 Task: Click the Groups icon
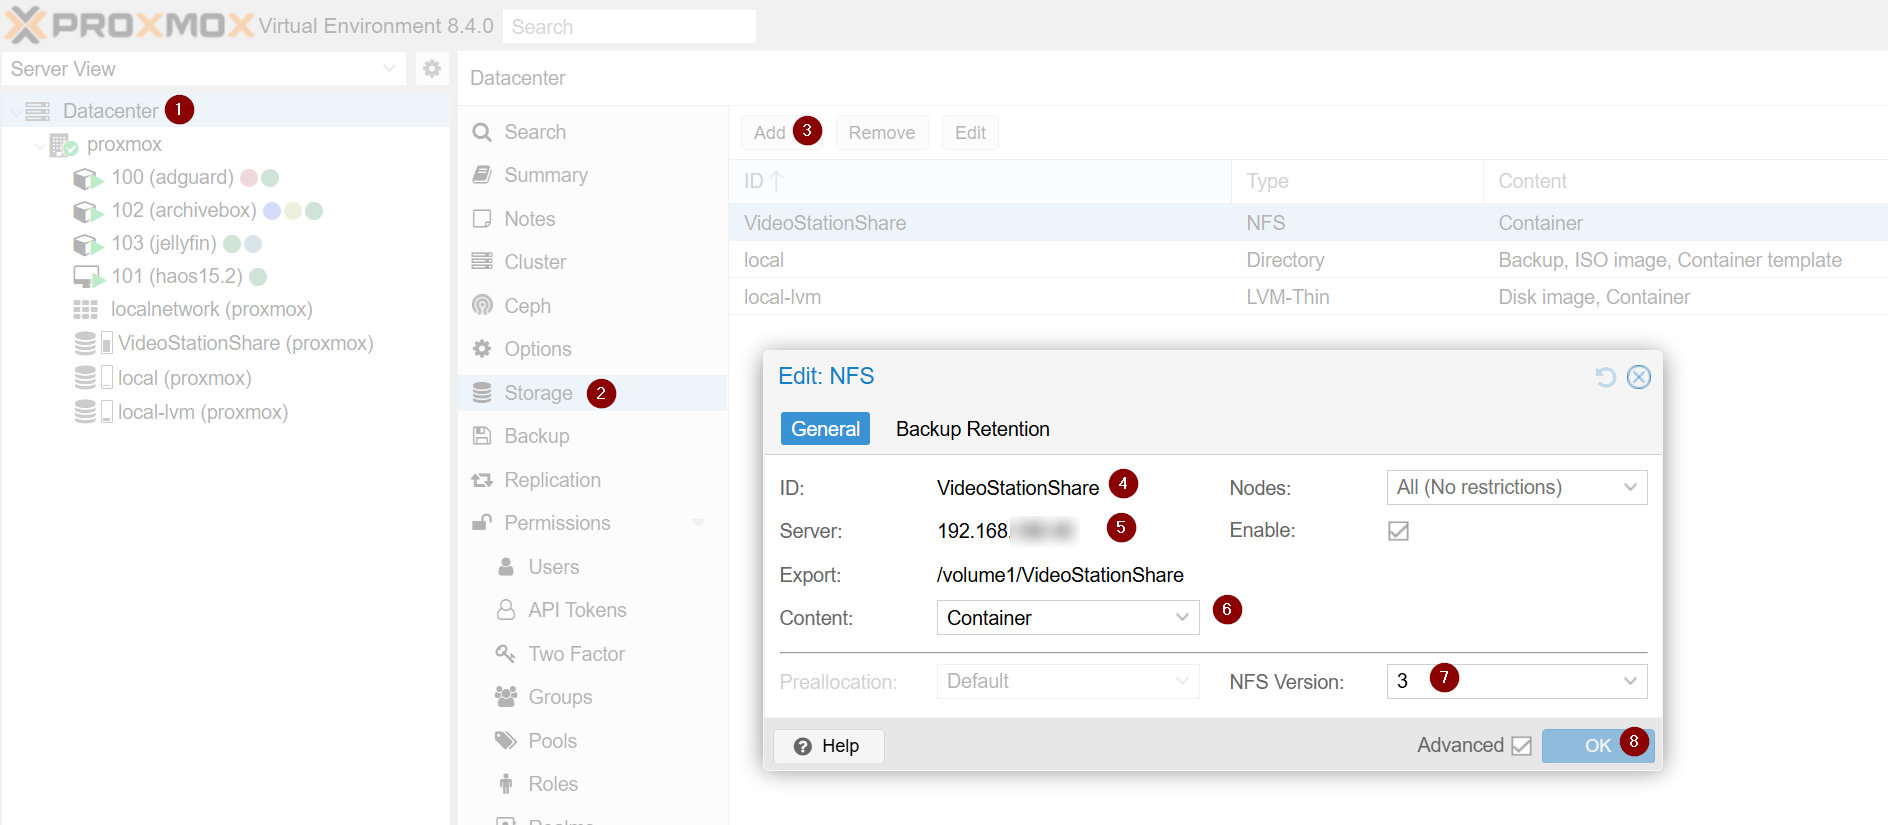(x=506, y=697)
